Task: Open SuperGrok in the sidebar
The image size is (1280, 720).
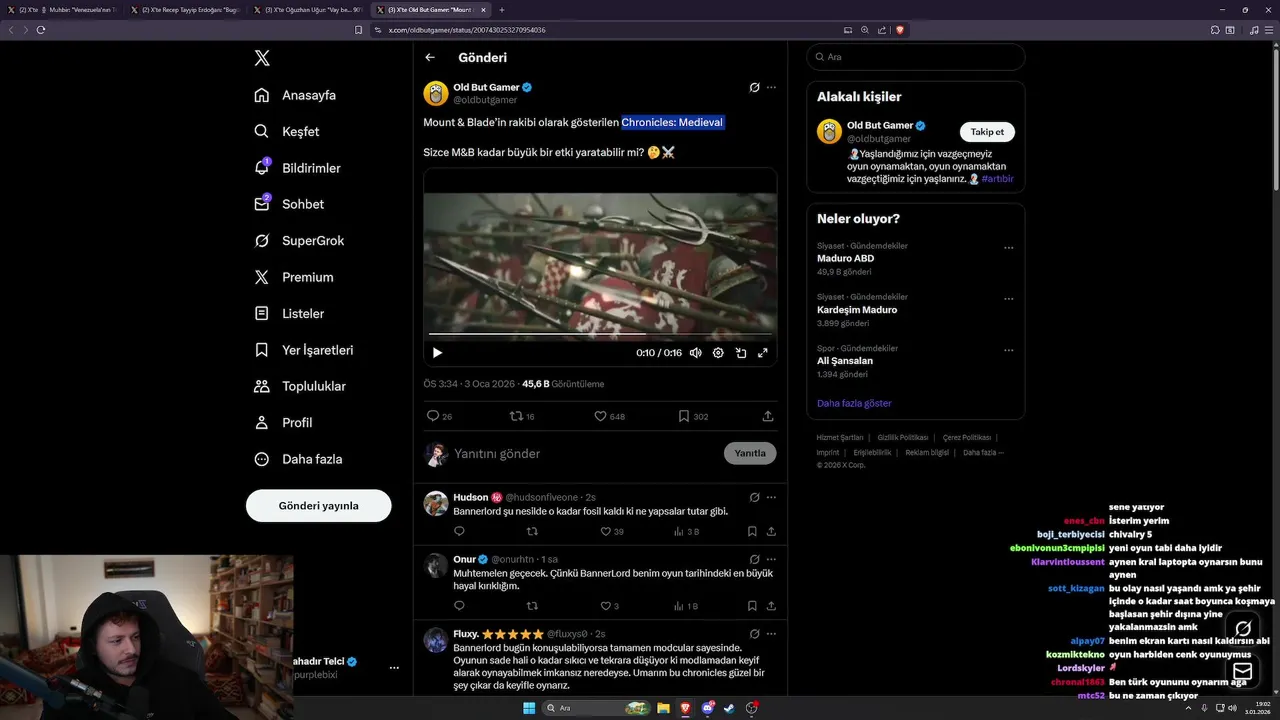Action: (x=299, y=241)
